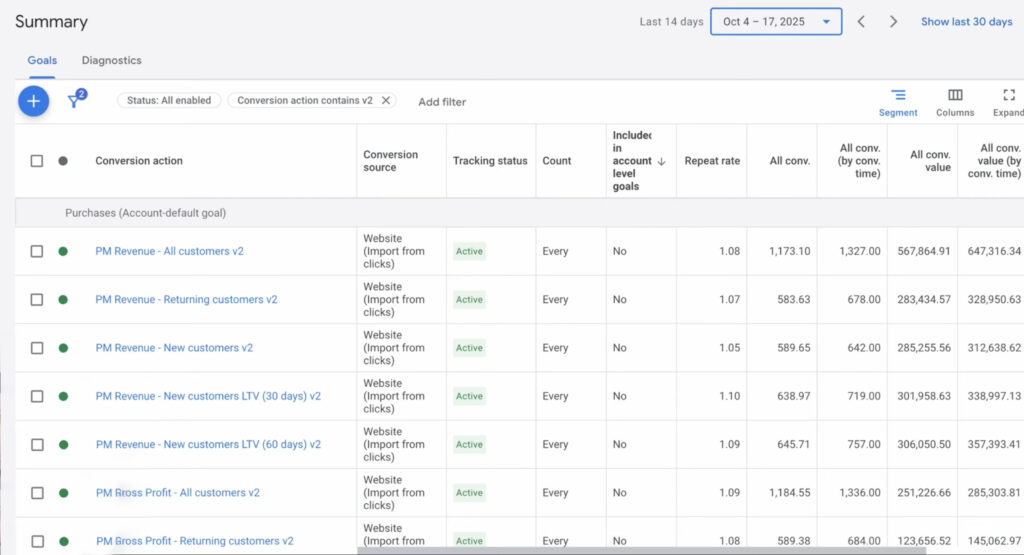Select the Goals tab
Image resolution: width=1024 pixels, height=555 pixels.
42,61
